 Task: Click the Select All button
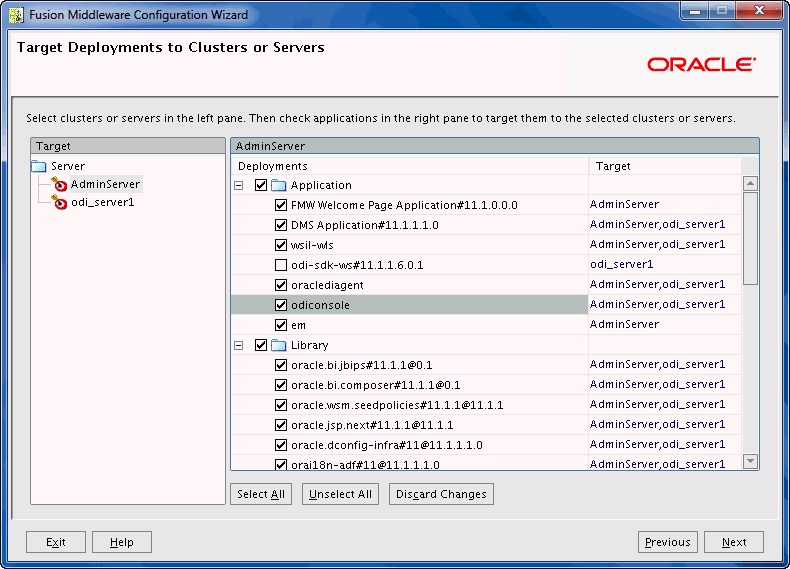click(x=261, y=494)
